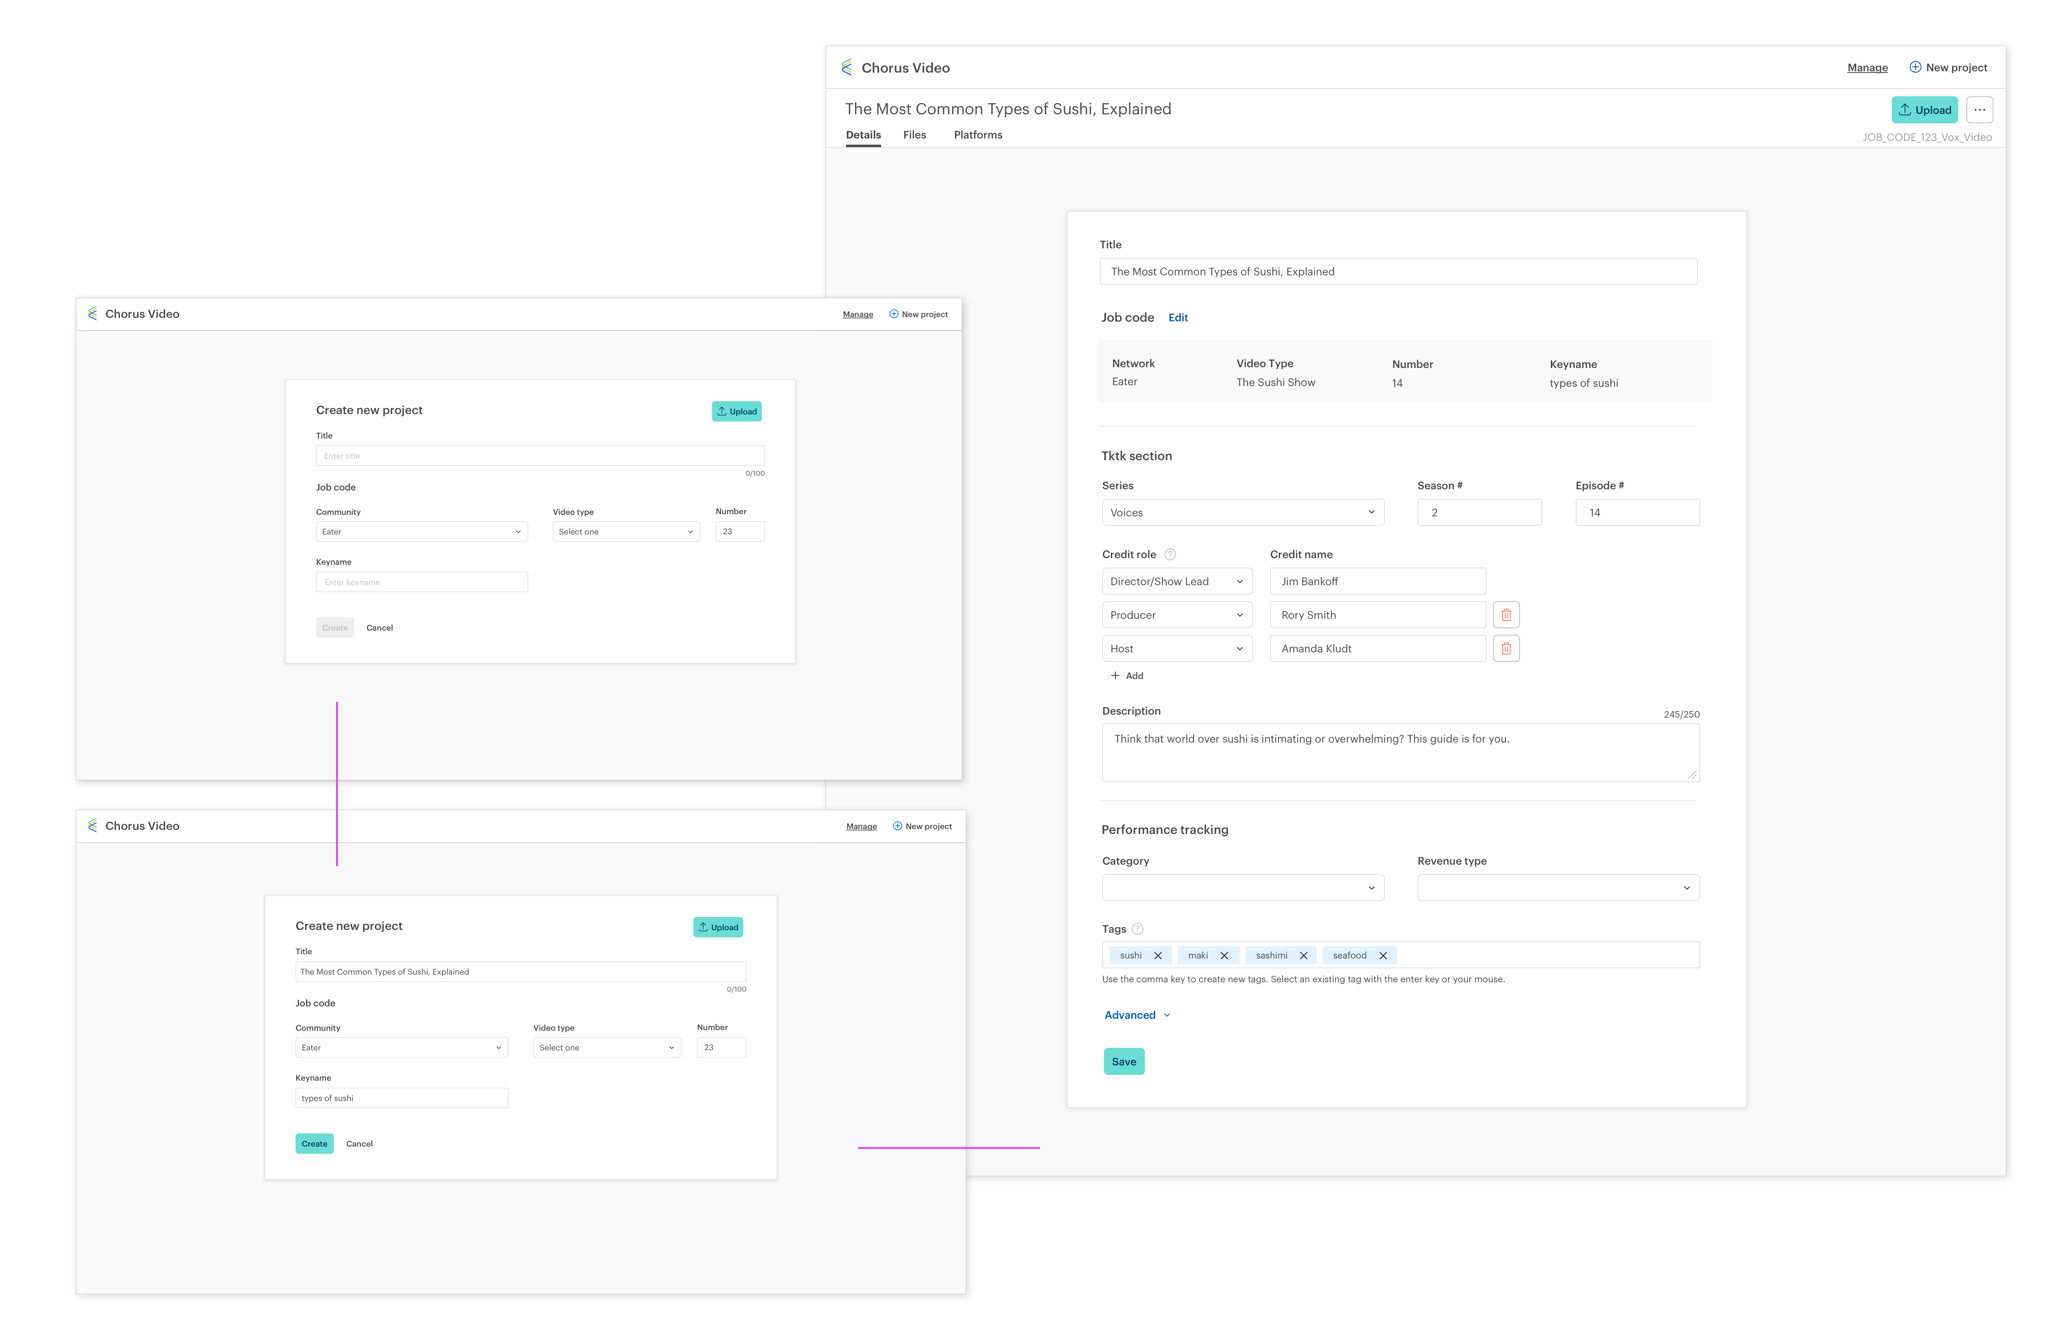Viewport: 2048px width, 1334px height.
Task: Remove the seafood tag
Action: pyautogui.click(x=1383, y=956)
